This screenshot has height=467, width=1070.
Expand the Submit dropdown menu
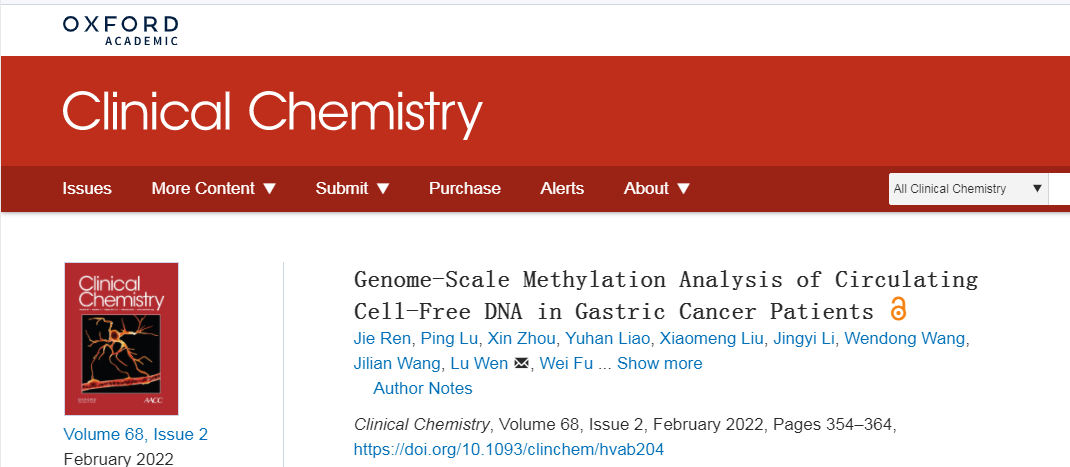[x=352, y=188]
